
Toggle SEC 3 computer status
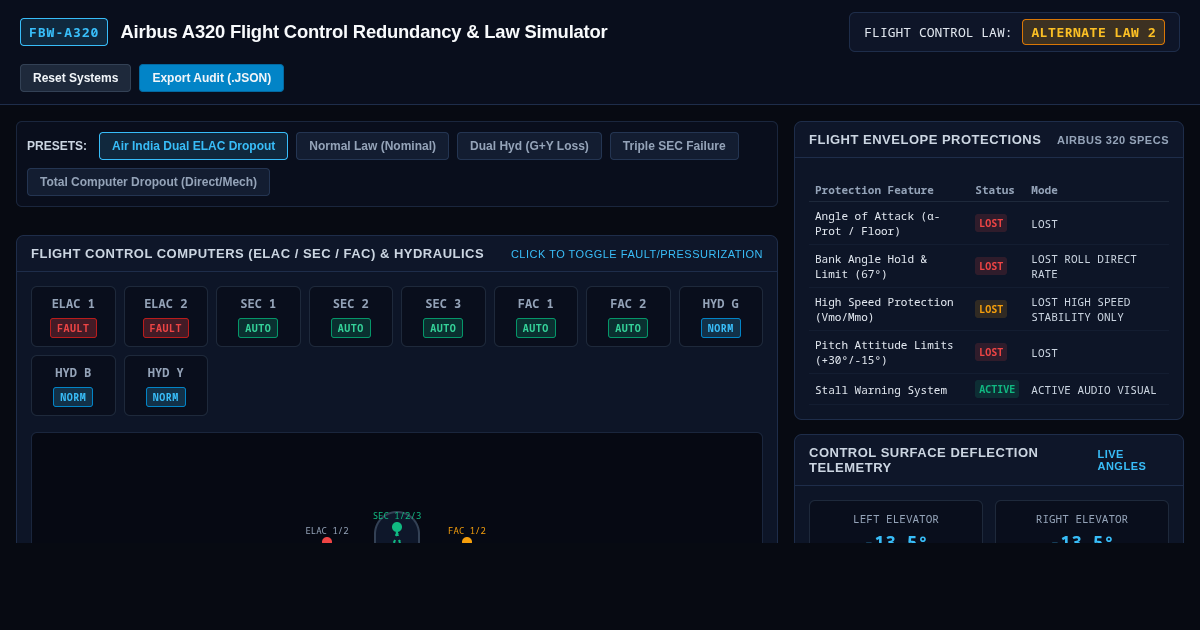(x=443, y=317)
